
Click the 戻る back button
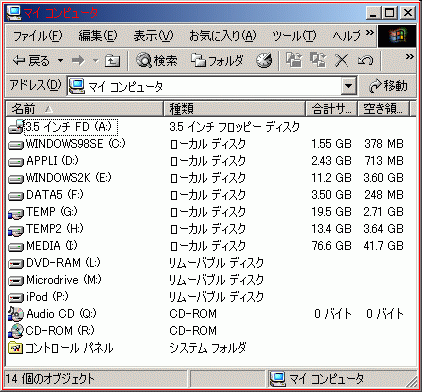pos(31,61)
